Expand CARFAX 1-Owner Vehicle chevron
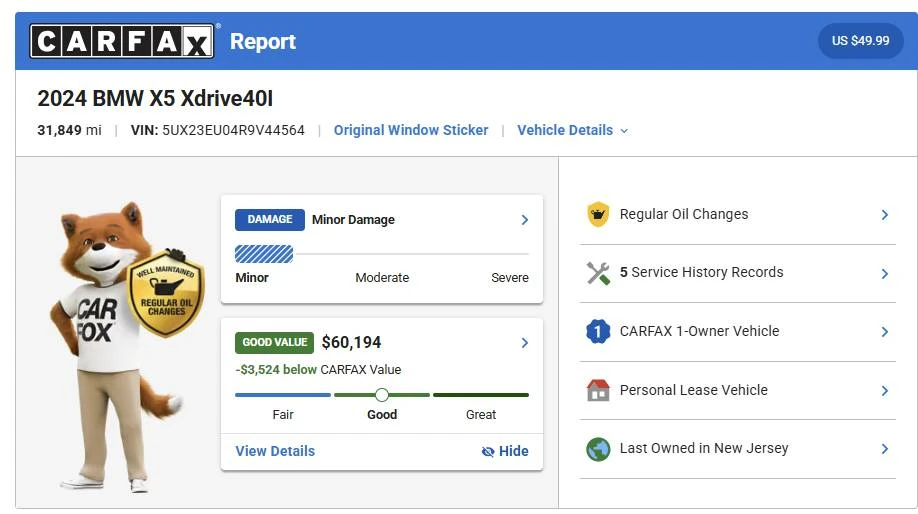Screen dimensions: 918x514 pyautogui.click(x=885, y=332)
